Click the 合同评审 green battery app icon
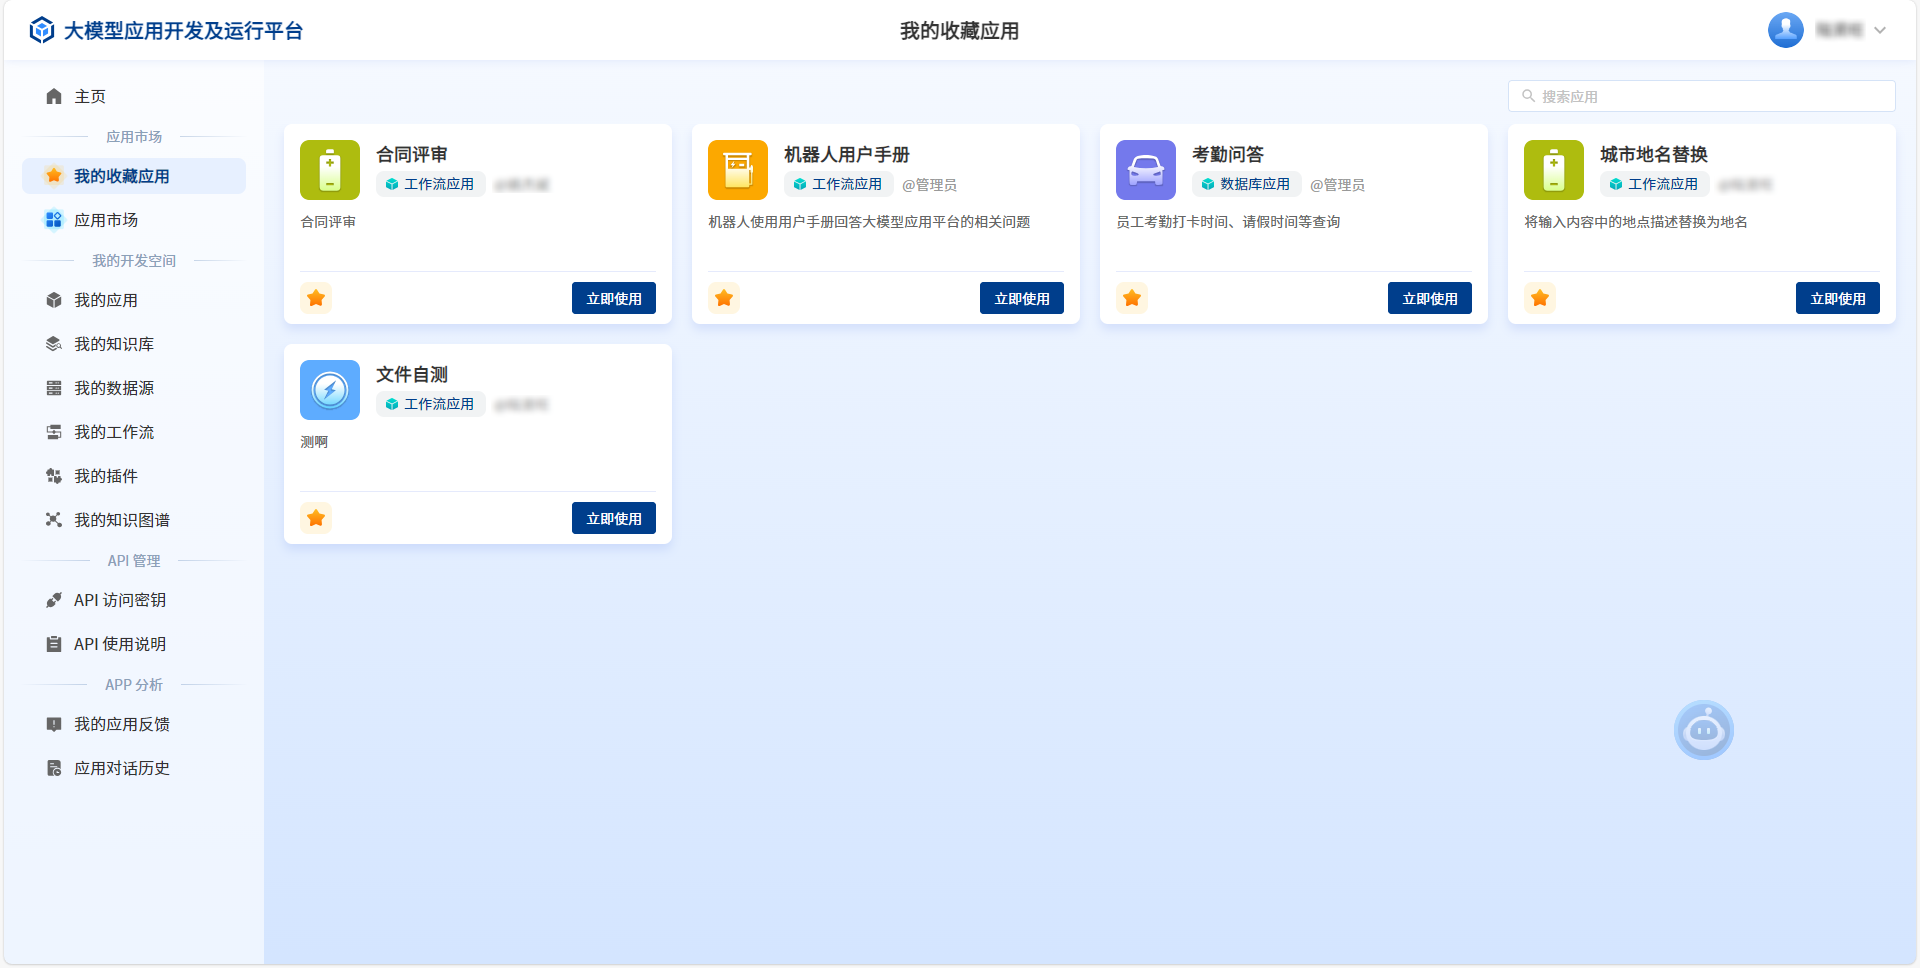 point(330,170)
